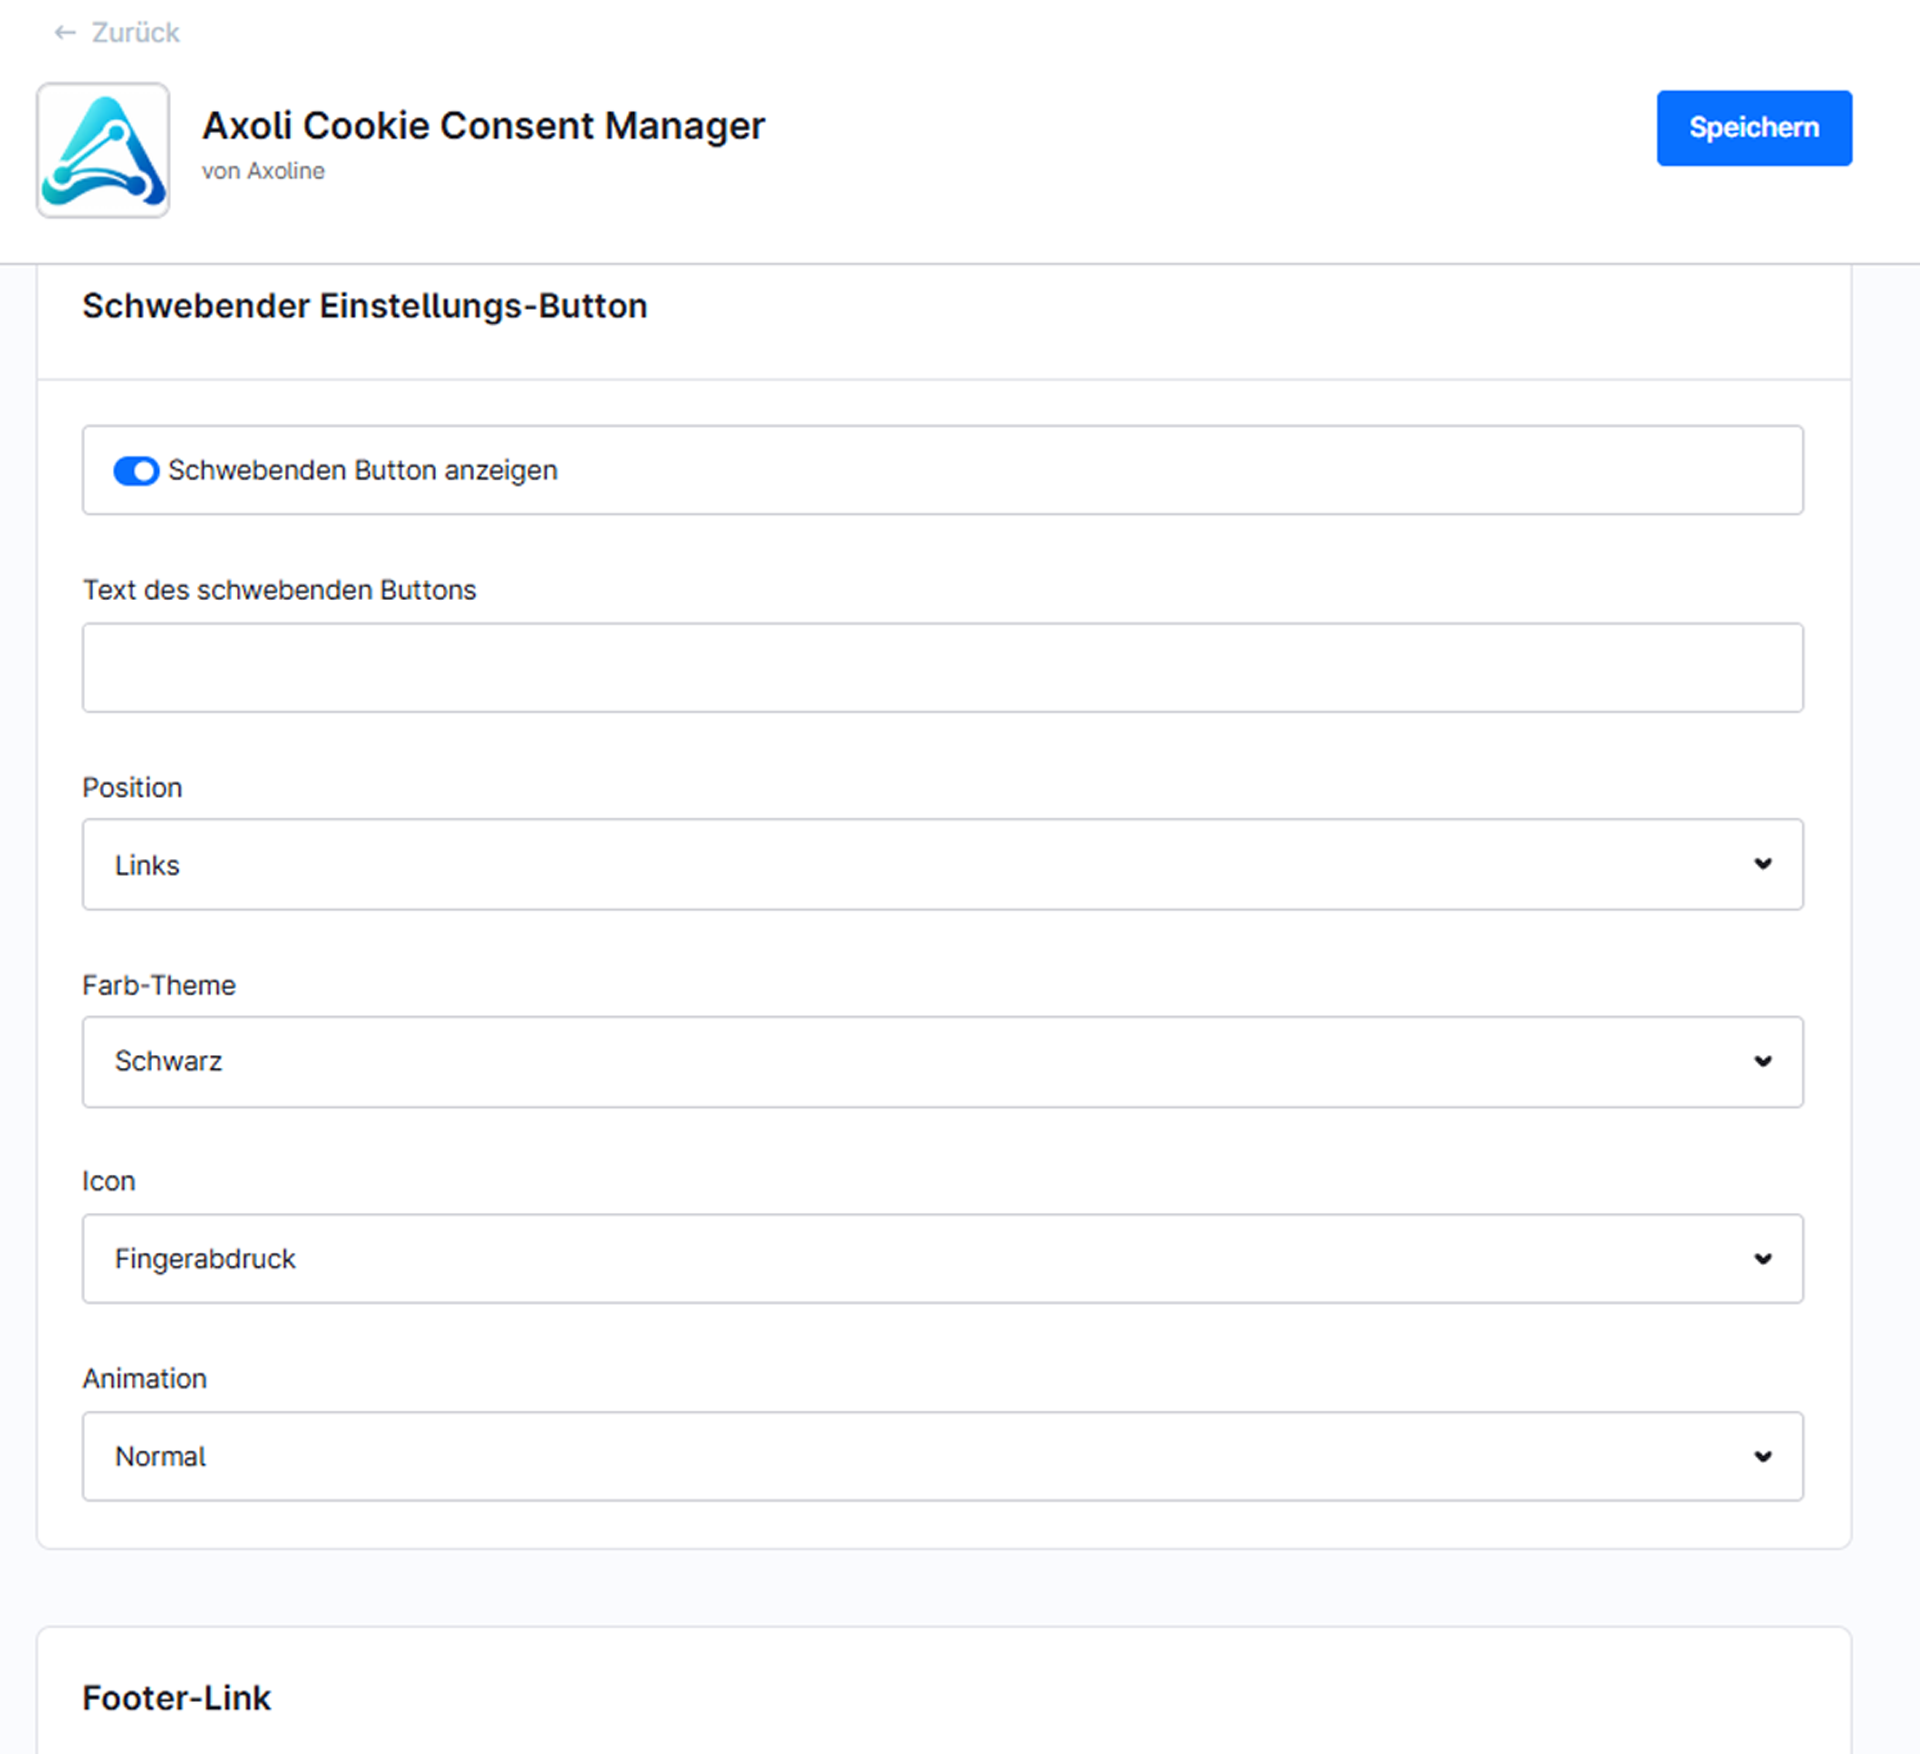1920x1754 pixels.
Task: Open the Position dropdown showing Links
Action: (x=942, y=864)
